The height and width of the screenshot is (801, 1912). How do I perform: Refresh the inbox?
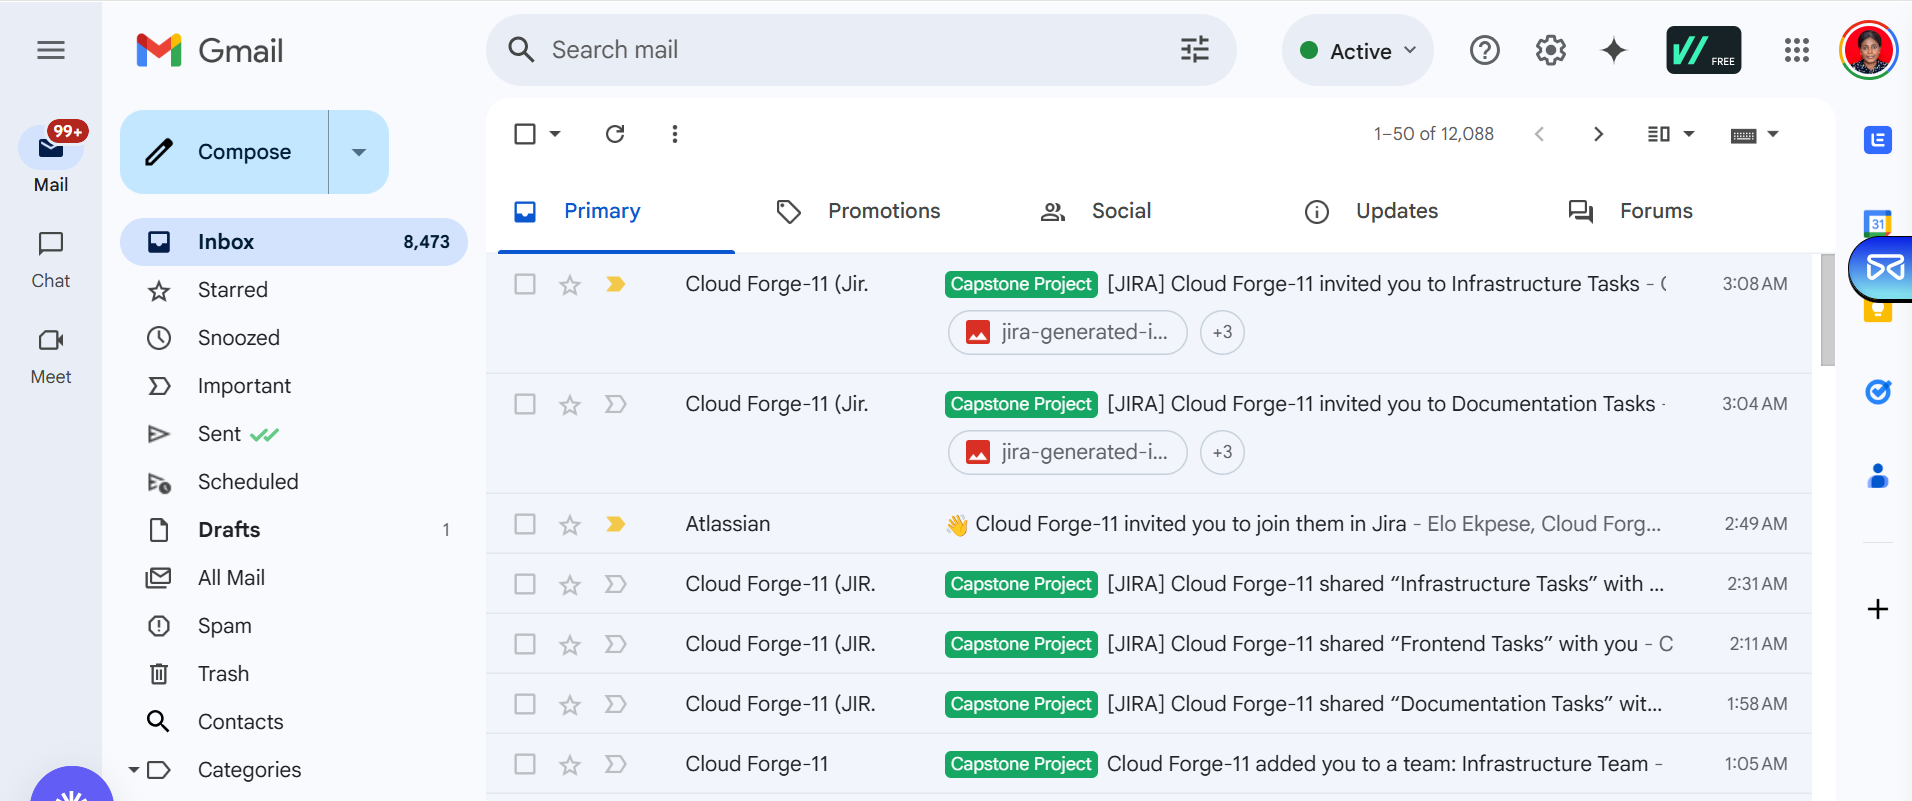(615, 134)
